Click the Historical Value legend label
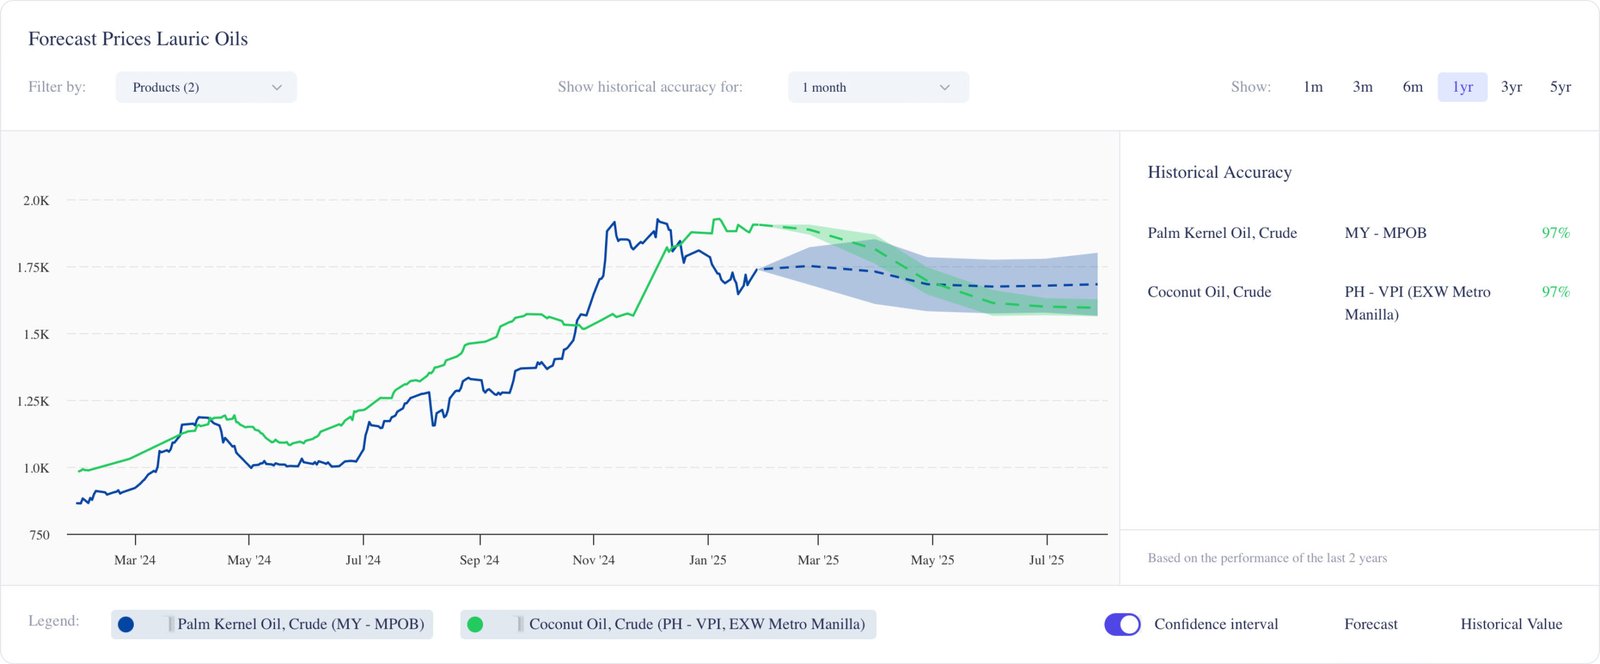Image resolution: width=1600 pixels, height=664 pixels. pyautogui.click(x=1511, y=624)
